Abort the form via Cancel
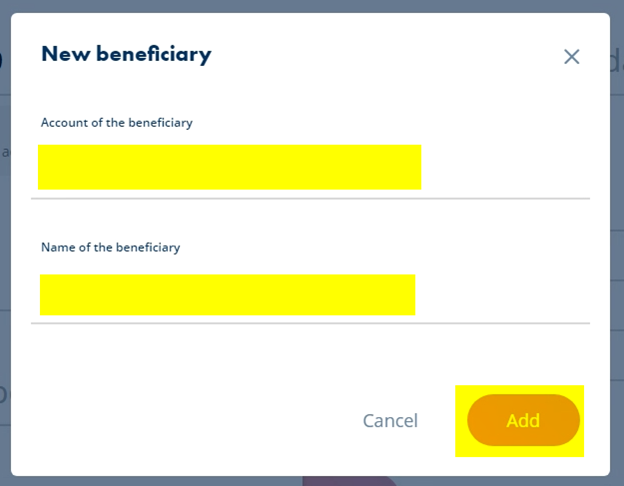Screen dimensions: 624x486 click(390, 421)
